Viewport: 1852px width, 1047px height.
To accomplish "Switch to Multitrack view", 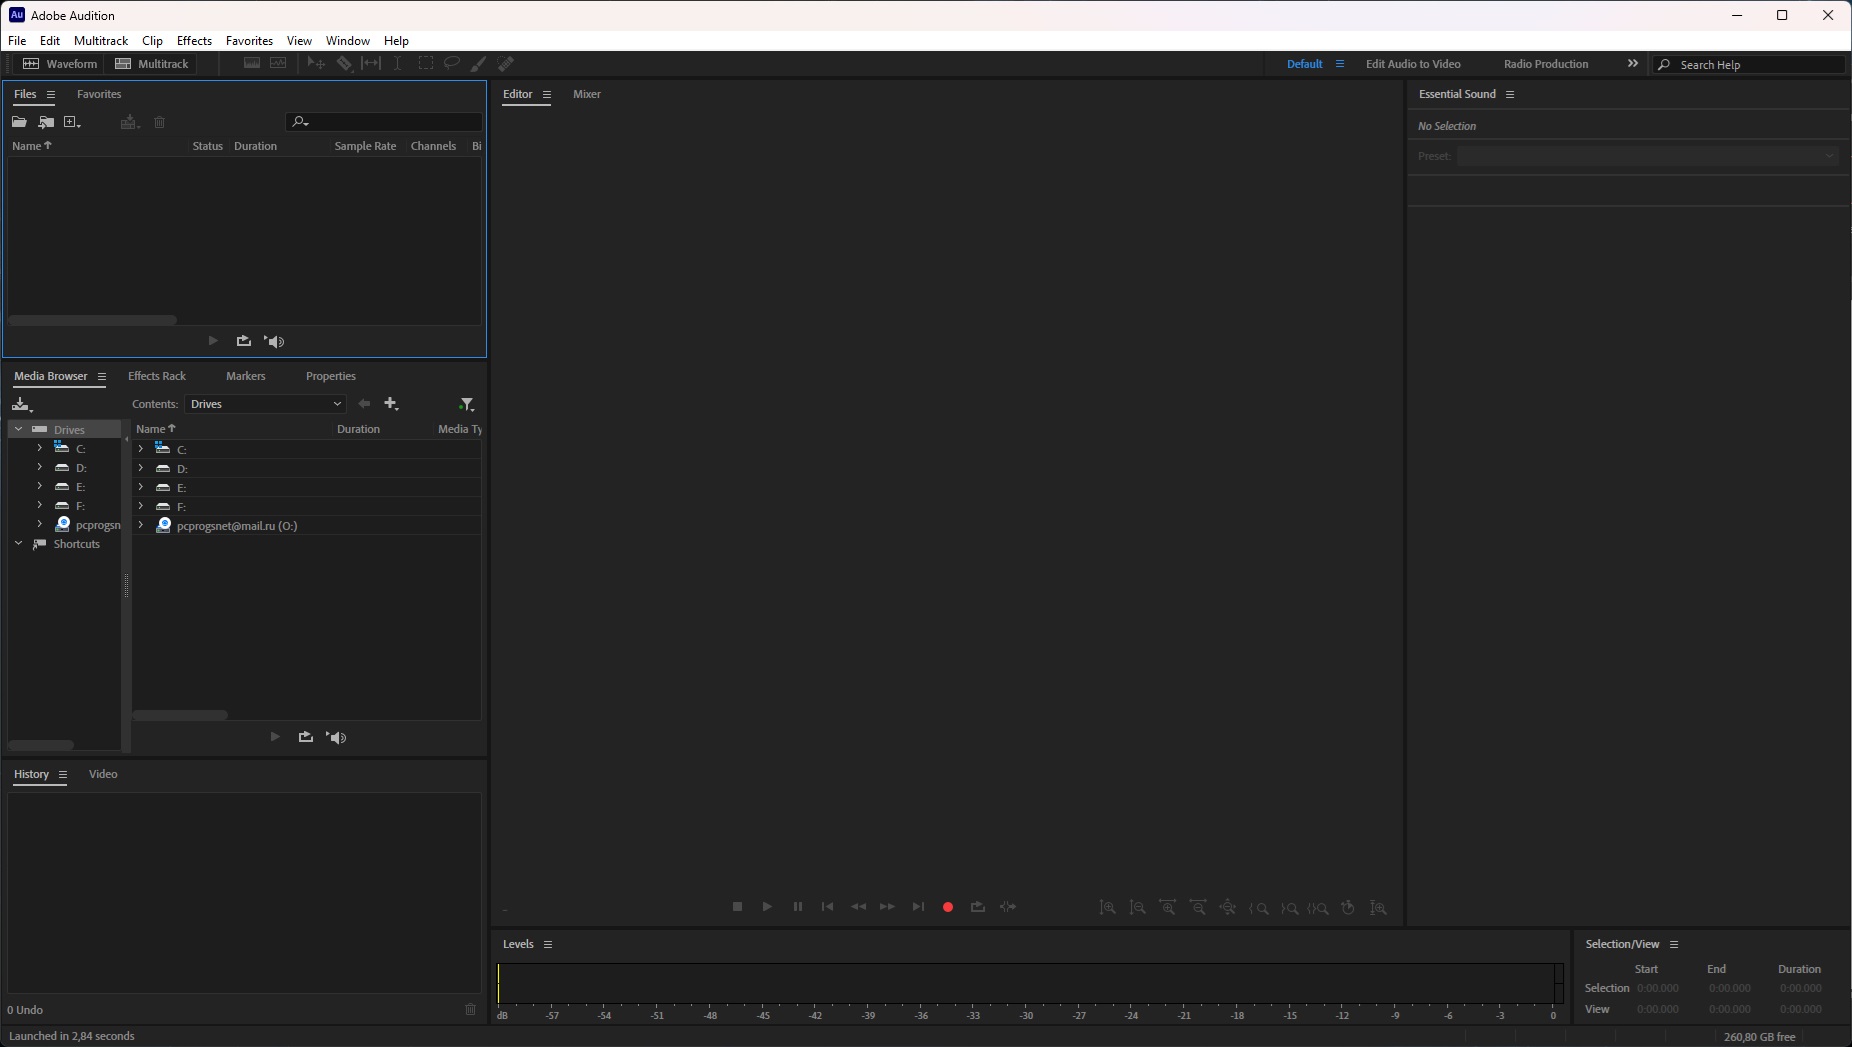I will pyautogui.click(x=152, y=64).
